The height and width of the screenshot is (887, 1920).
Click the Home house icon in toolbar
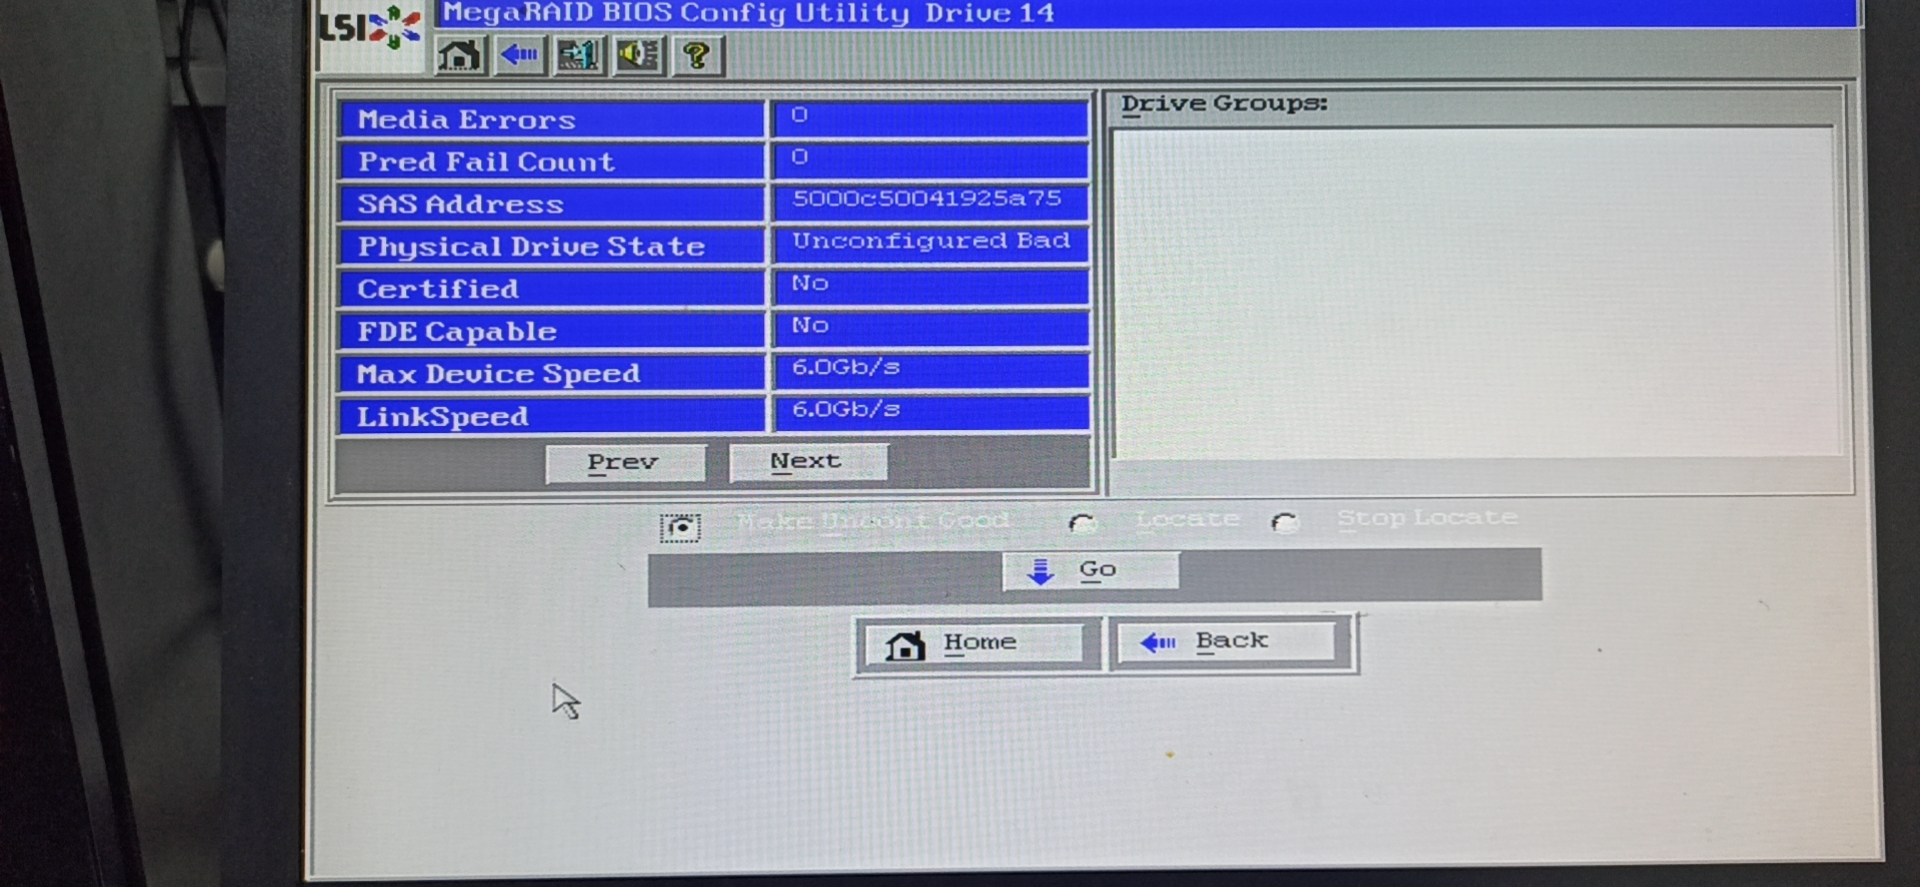459,55
